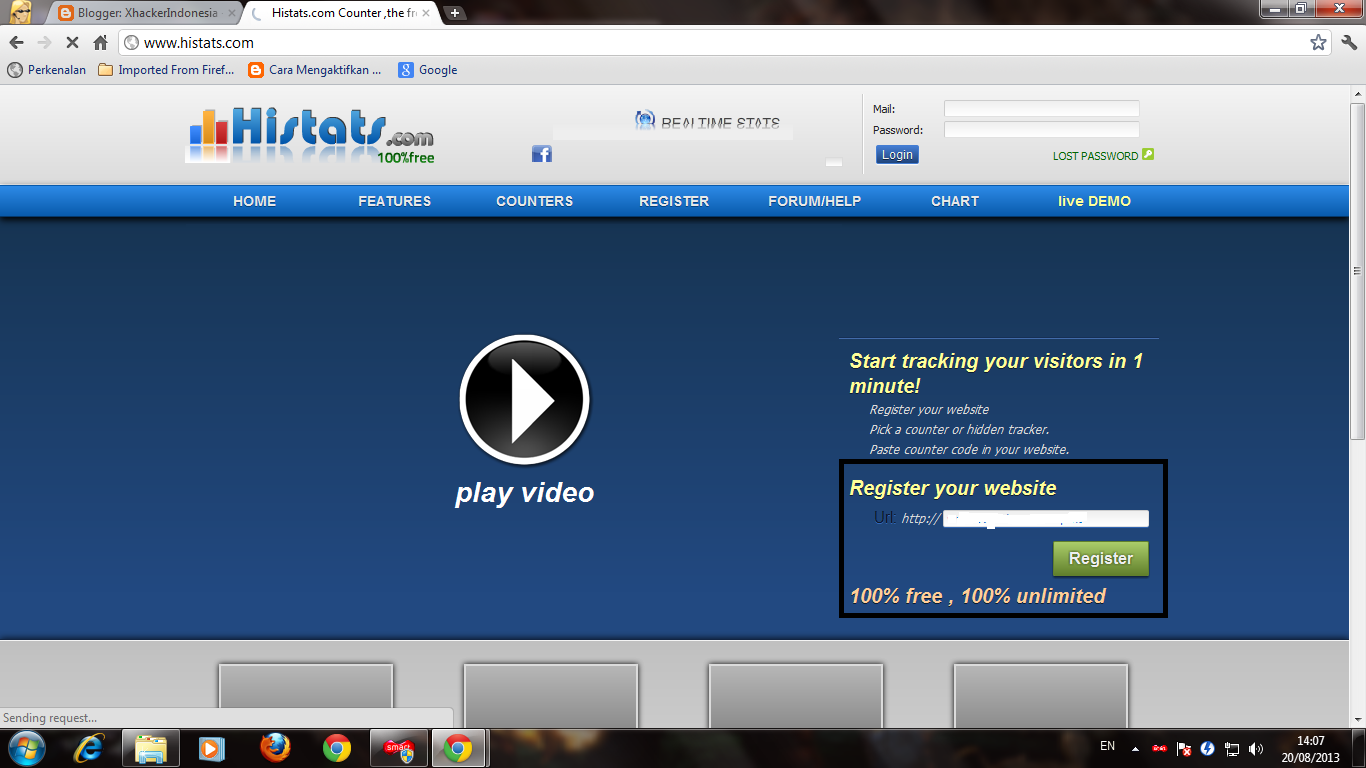The width and height of the screenshot is (1366, 768).
Task: Open the Lost Password link
Action: [x=1095, y=156]
